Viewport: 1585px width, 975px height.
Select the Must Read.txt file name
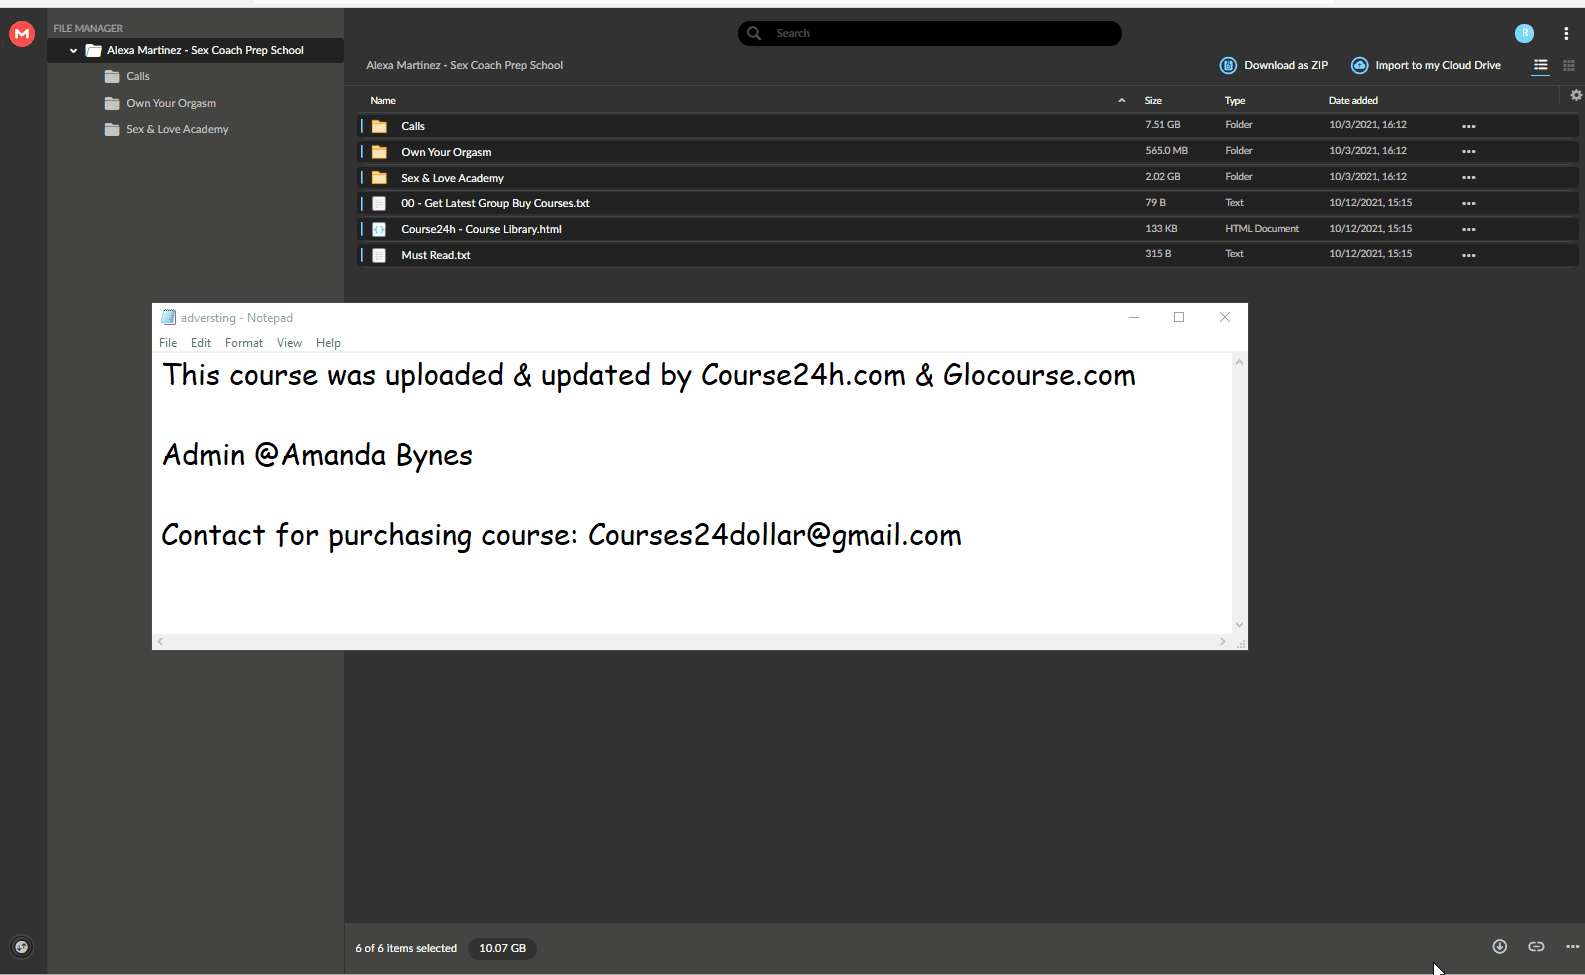pos(435,255)
